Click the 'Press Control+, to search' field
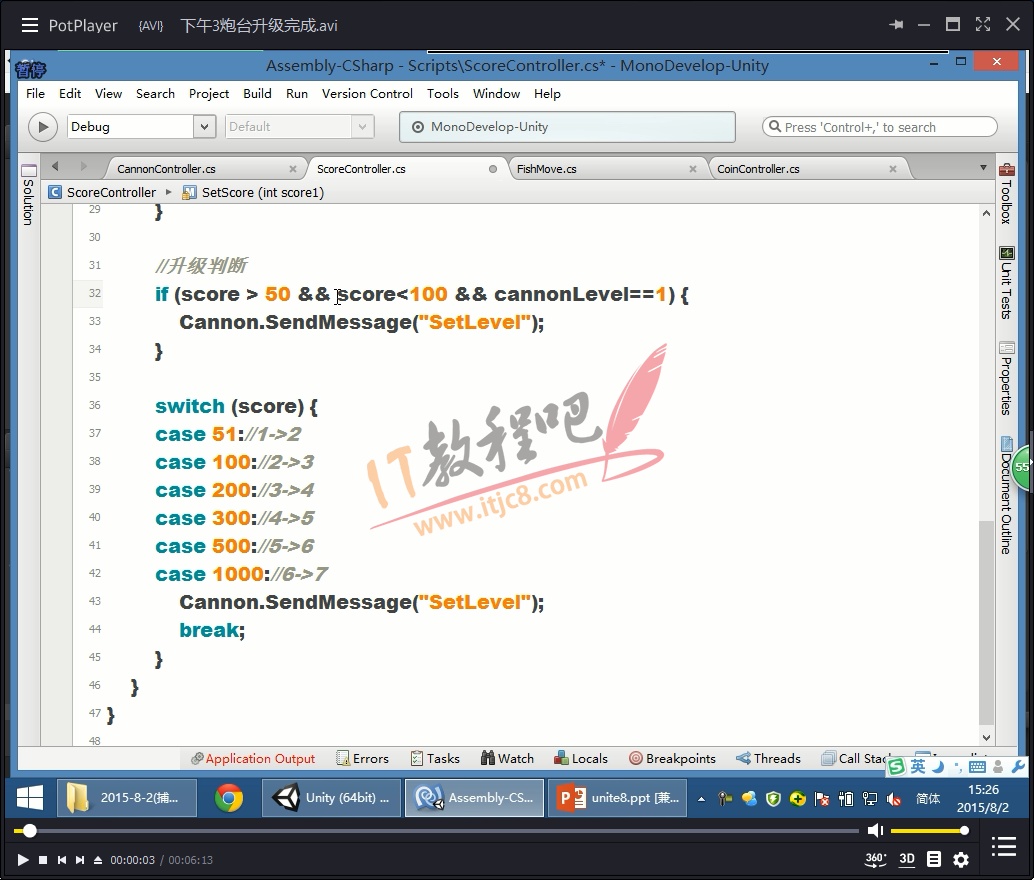This screenshot has width=1034, height=880. pos(880,127)
